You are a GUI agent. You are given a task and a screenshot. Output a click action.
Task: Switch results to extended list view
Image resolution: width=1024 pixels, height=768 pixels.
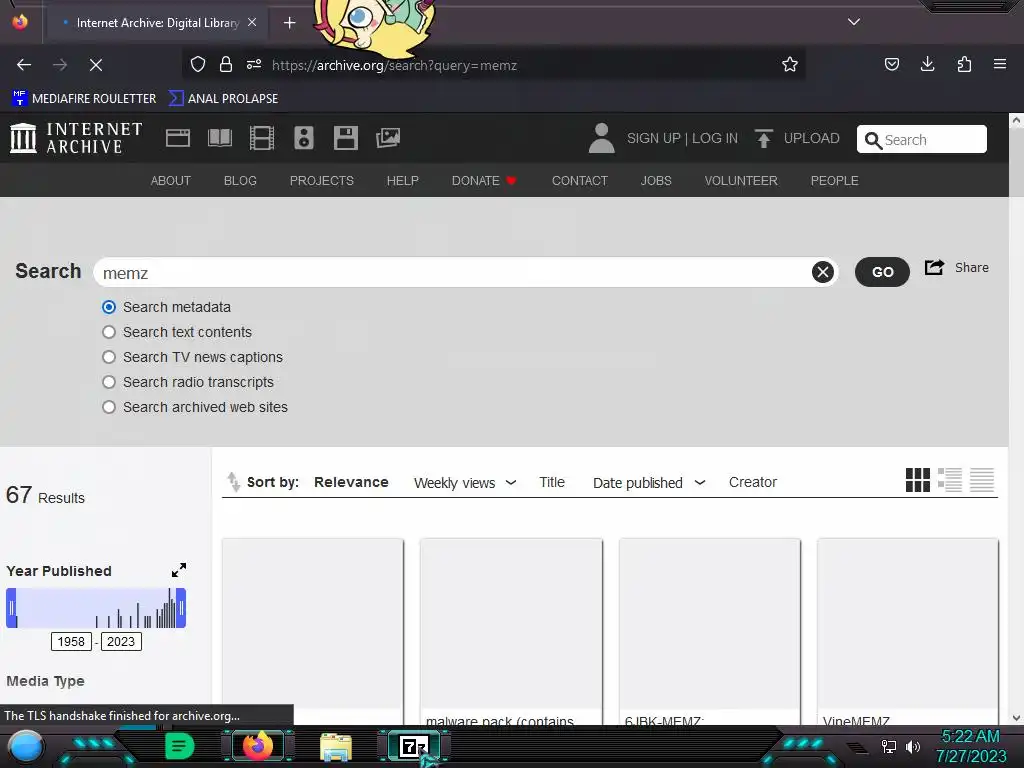point(950,480)
